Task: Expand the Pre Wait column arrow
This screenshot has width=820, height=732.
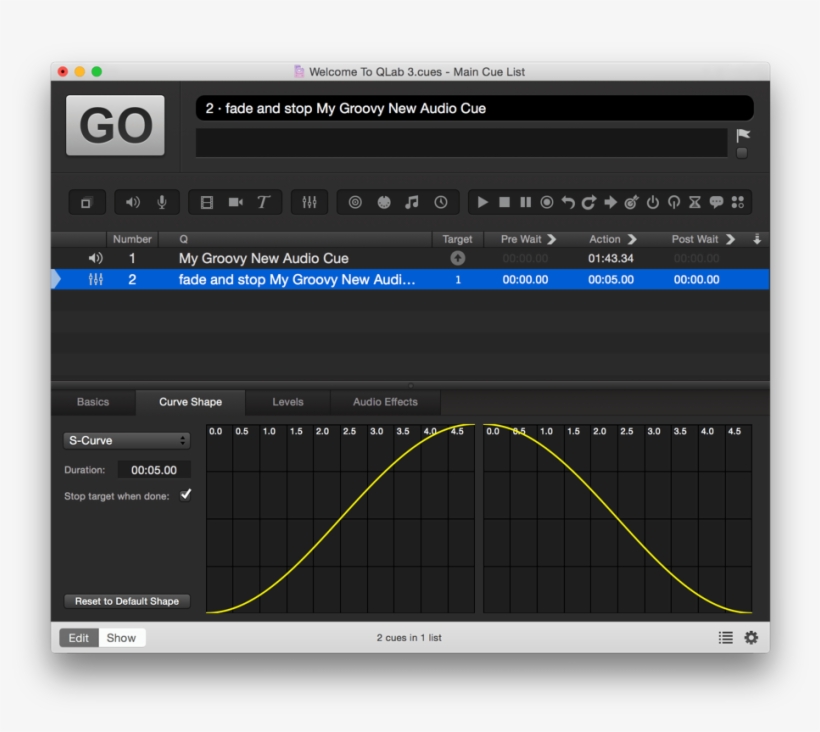Action: click(x=551, y=240)
